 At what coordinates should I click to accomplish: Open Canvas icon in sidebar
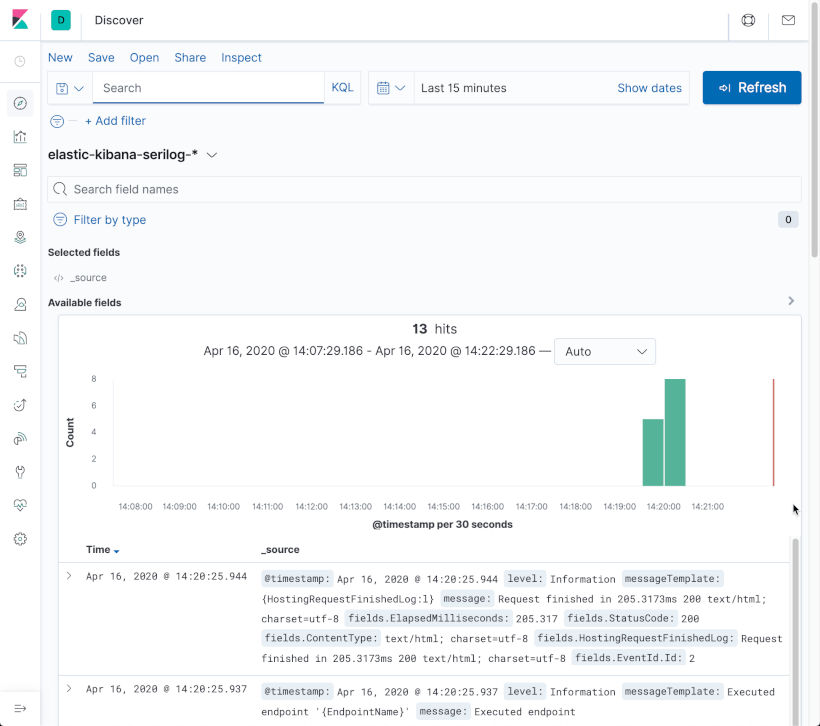[20, 204]
